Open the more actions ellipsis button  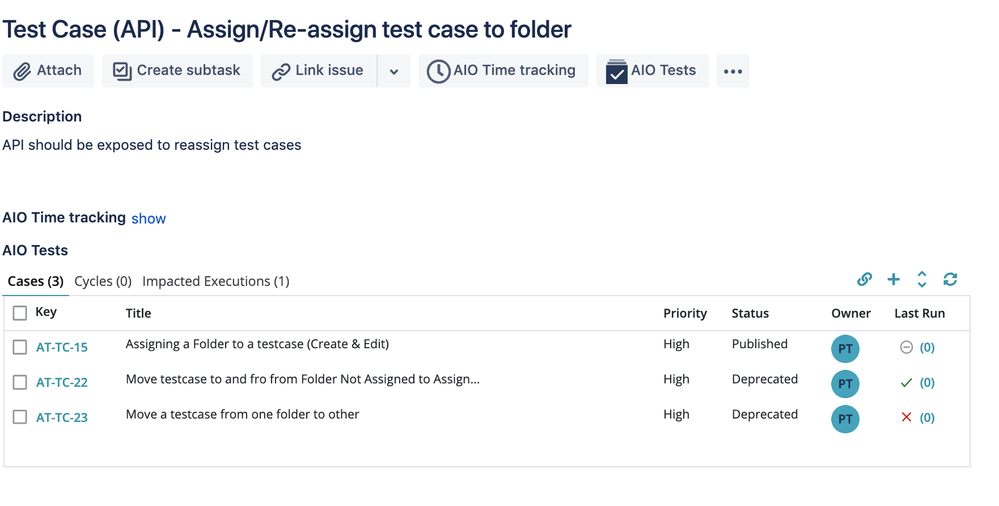tap(733, 71)
